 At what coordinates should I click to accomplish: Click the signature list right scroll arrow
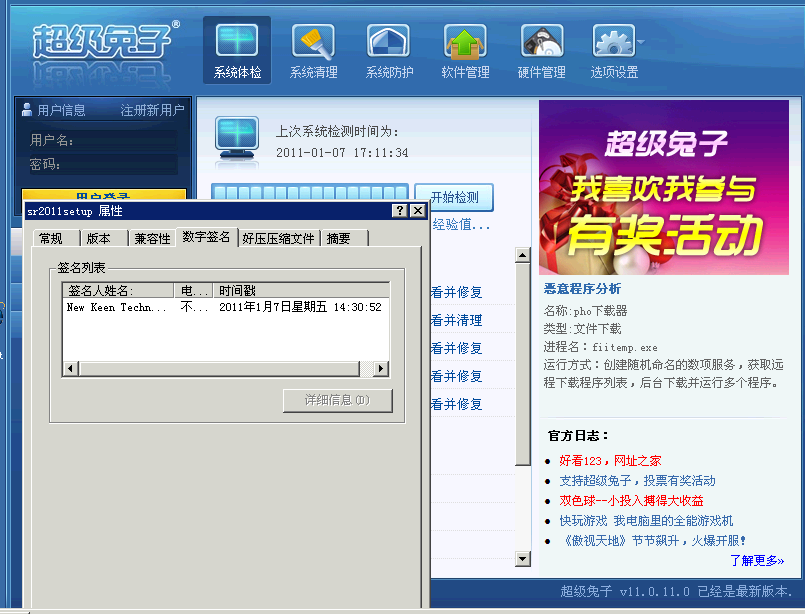coord(380,368)
